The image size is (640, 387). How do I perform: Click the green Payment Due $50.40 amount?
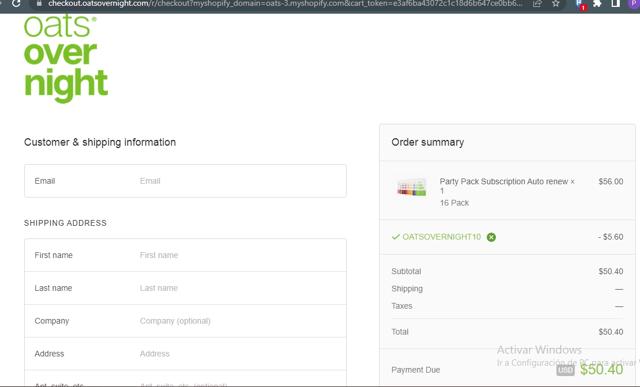point(601,369)
